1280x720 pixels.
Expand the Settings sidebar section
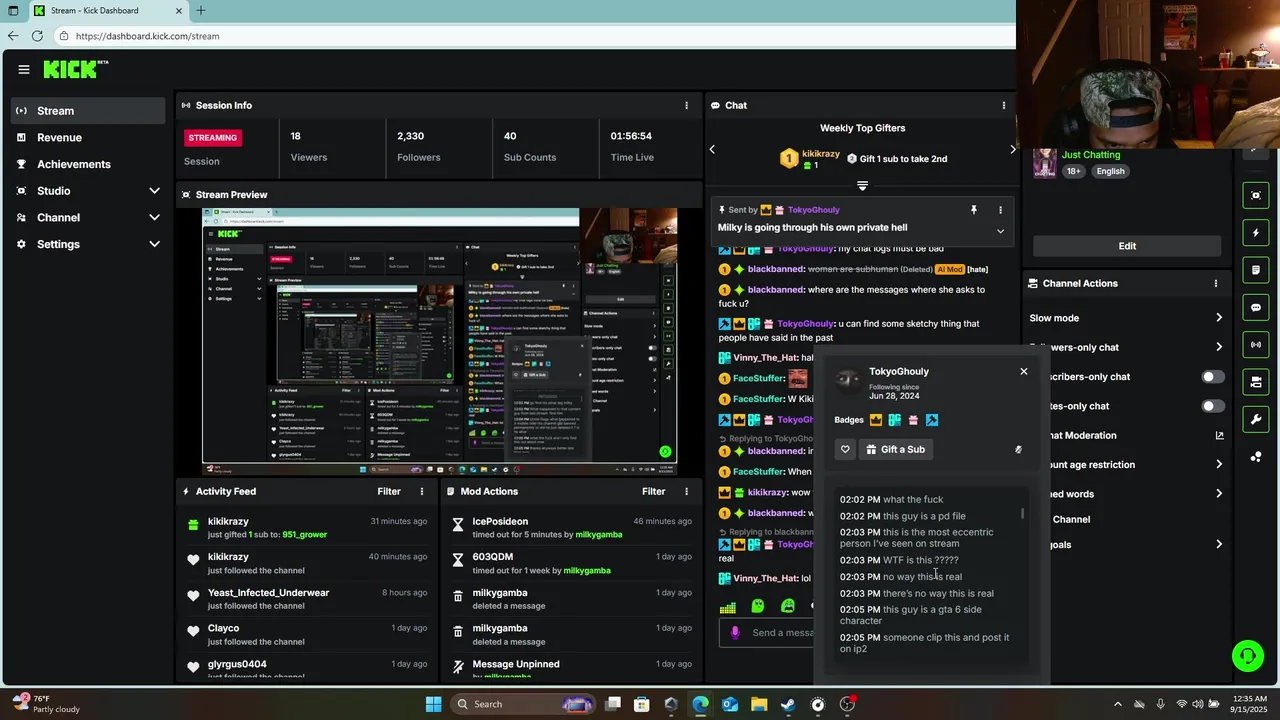coord(154,244)
